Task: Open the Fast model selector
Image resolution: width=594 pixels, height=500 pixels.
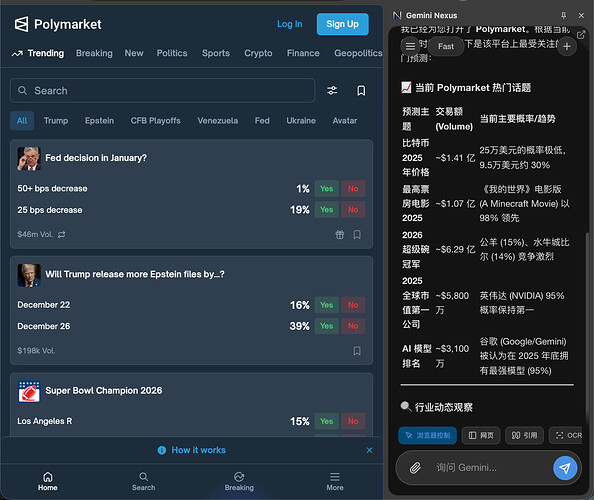Action: click(446, 46)
